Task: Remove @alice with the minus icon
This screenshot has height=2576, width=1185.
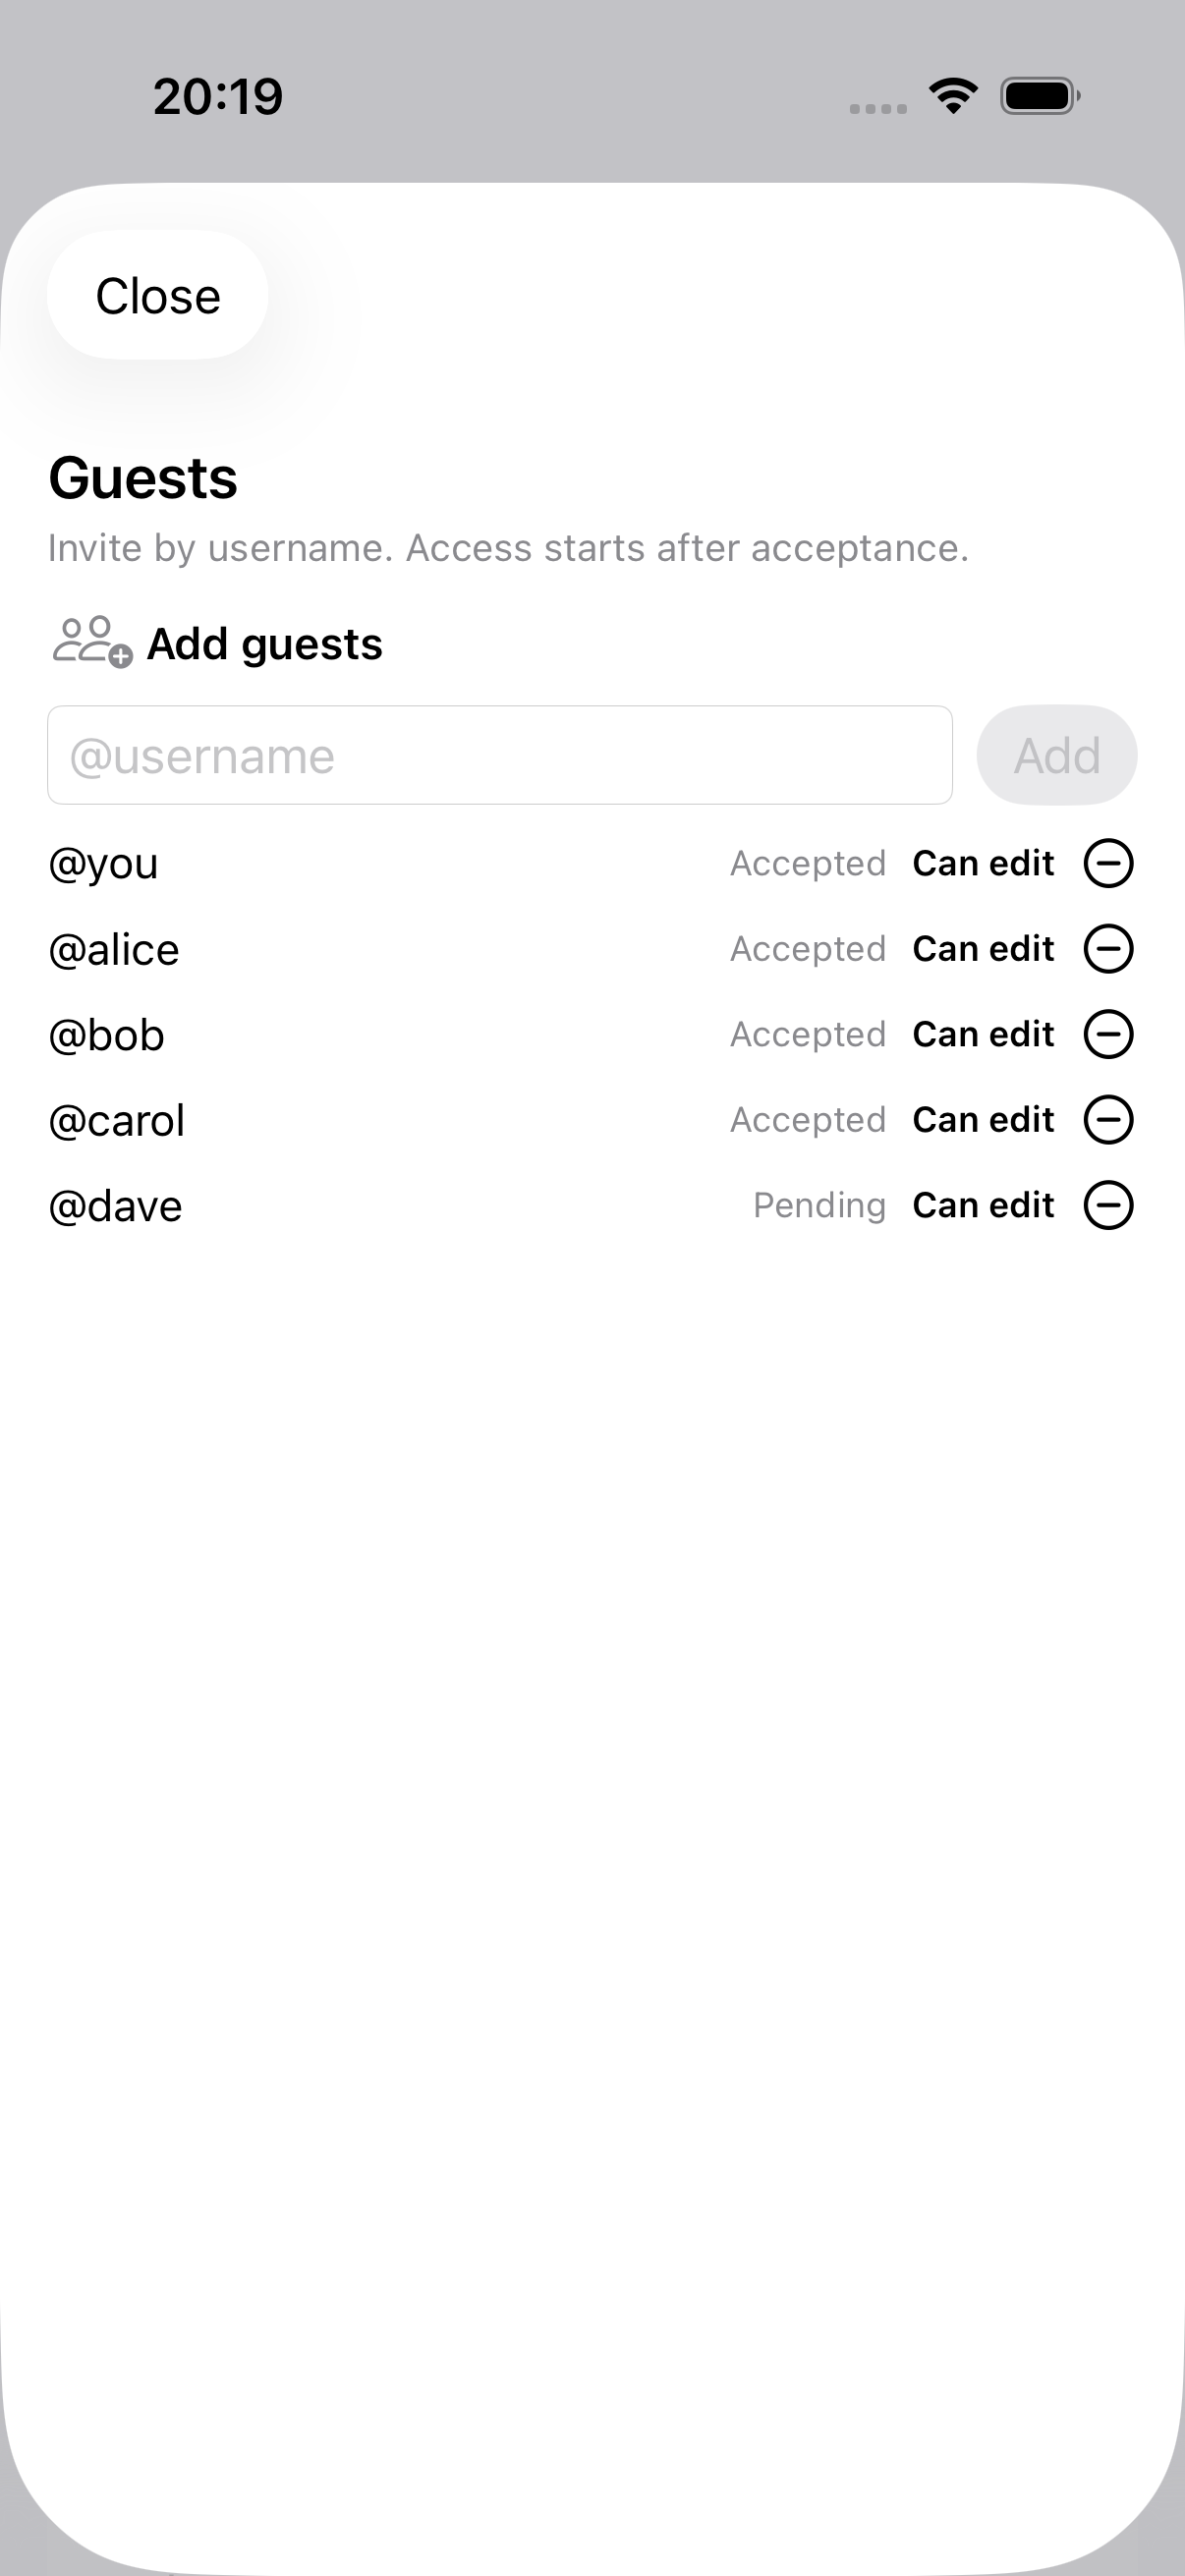Action: 1108,949
